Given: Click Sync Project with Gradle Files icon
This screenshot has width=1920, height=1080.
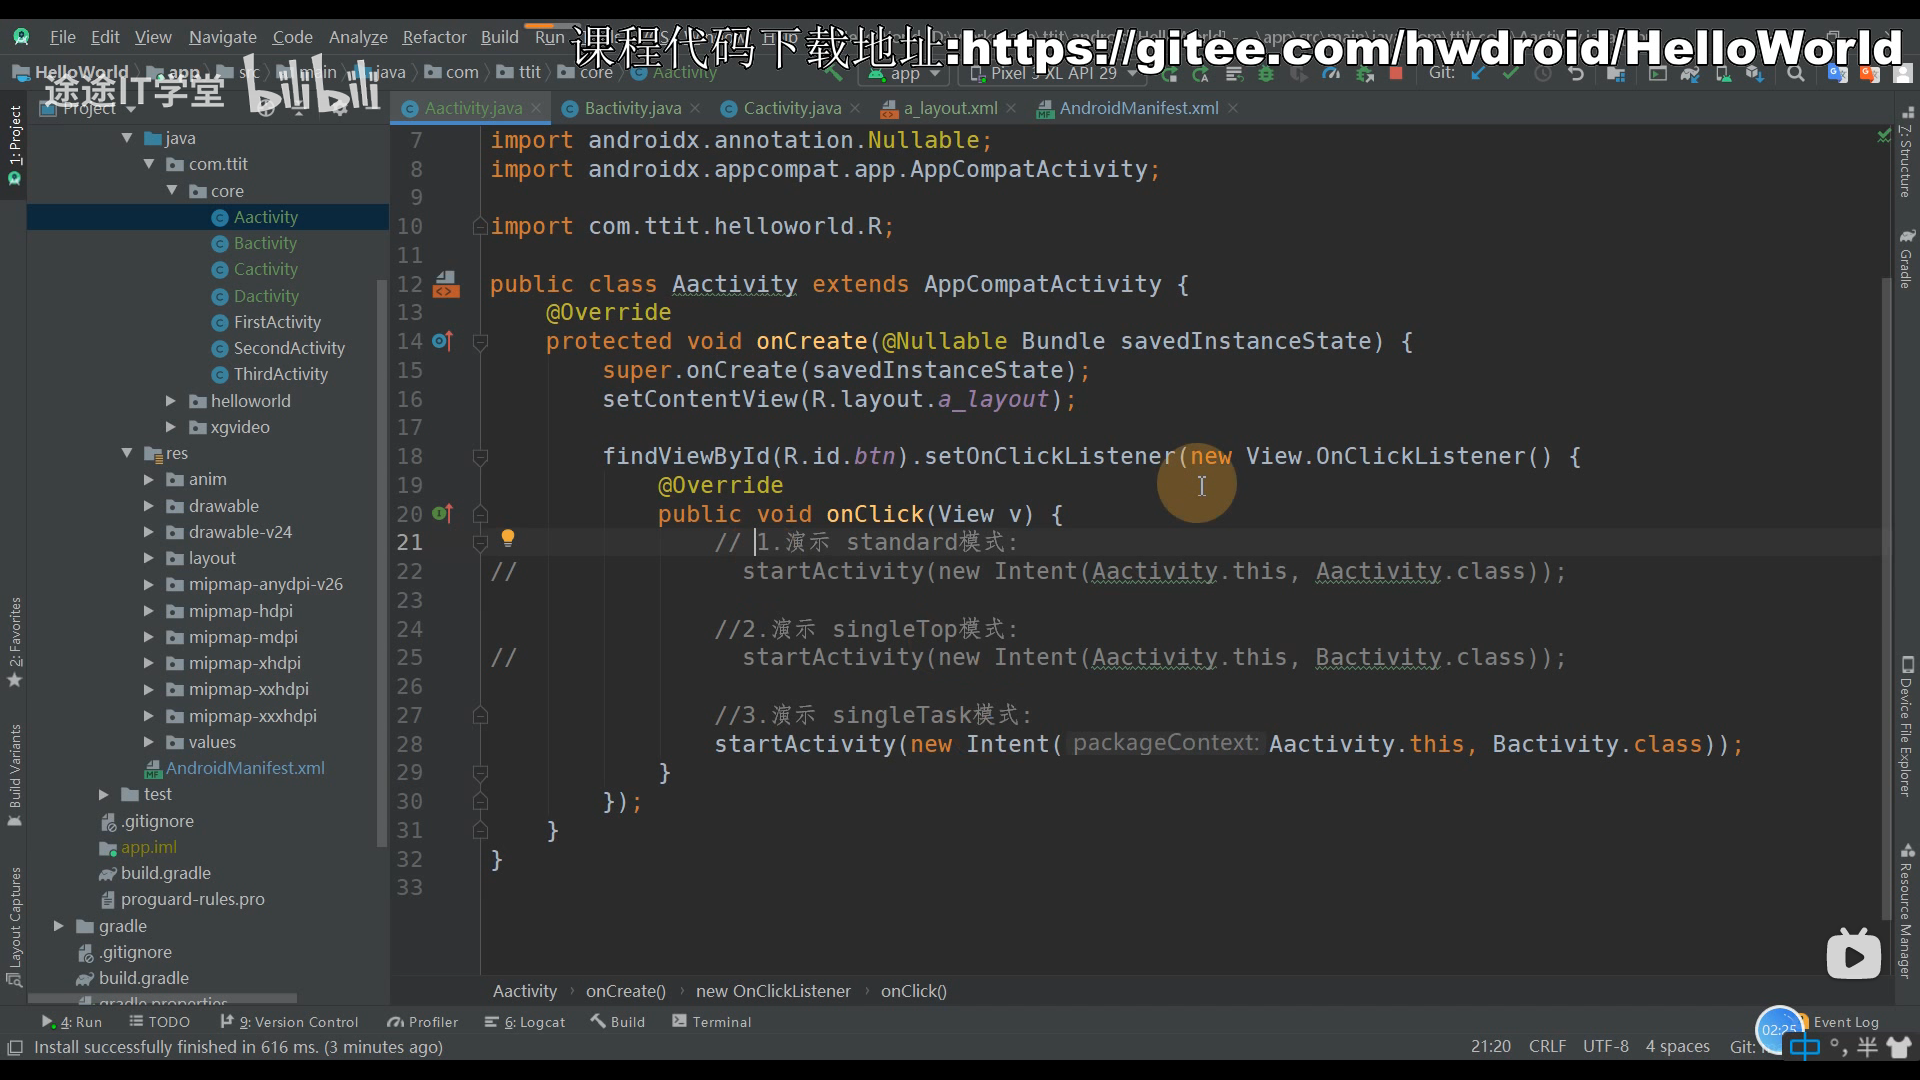Looking at the screenshot, I should [1690, 73].
